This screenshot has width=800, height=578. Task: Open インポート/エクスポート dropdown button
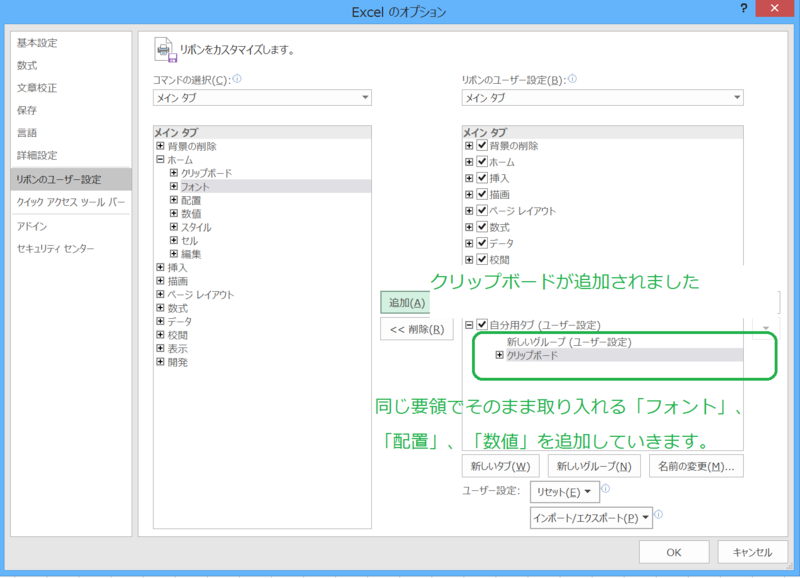click(591, 518)
